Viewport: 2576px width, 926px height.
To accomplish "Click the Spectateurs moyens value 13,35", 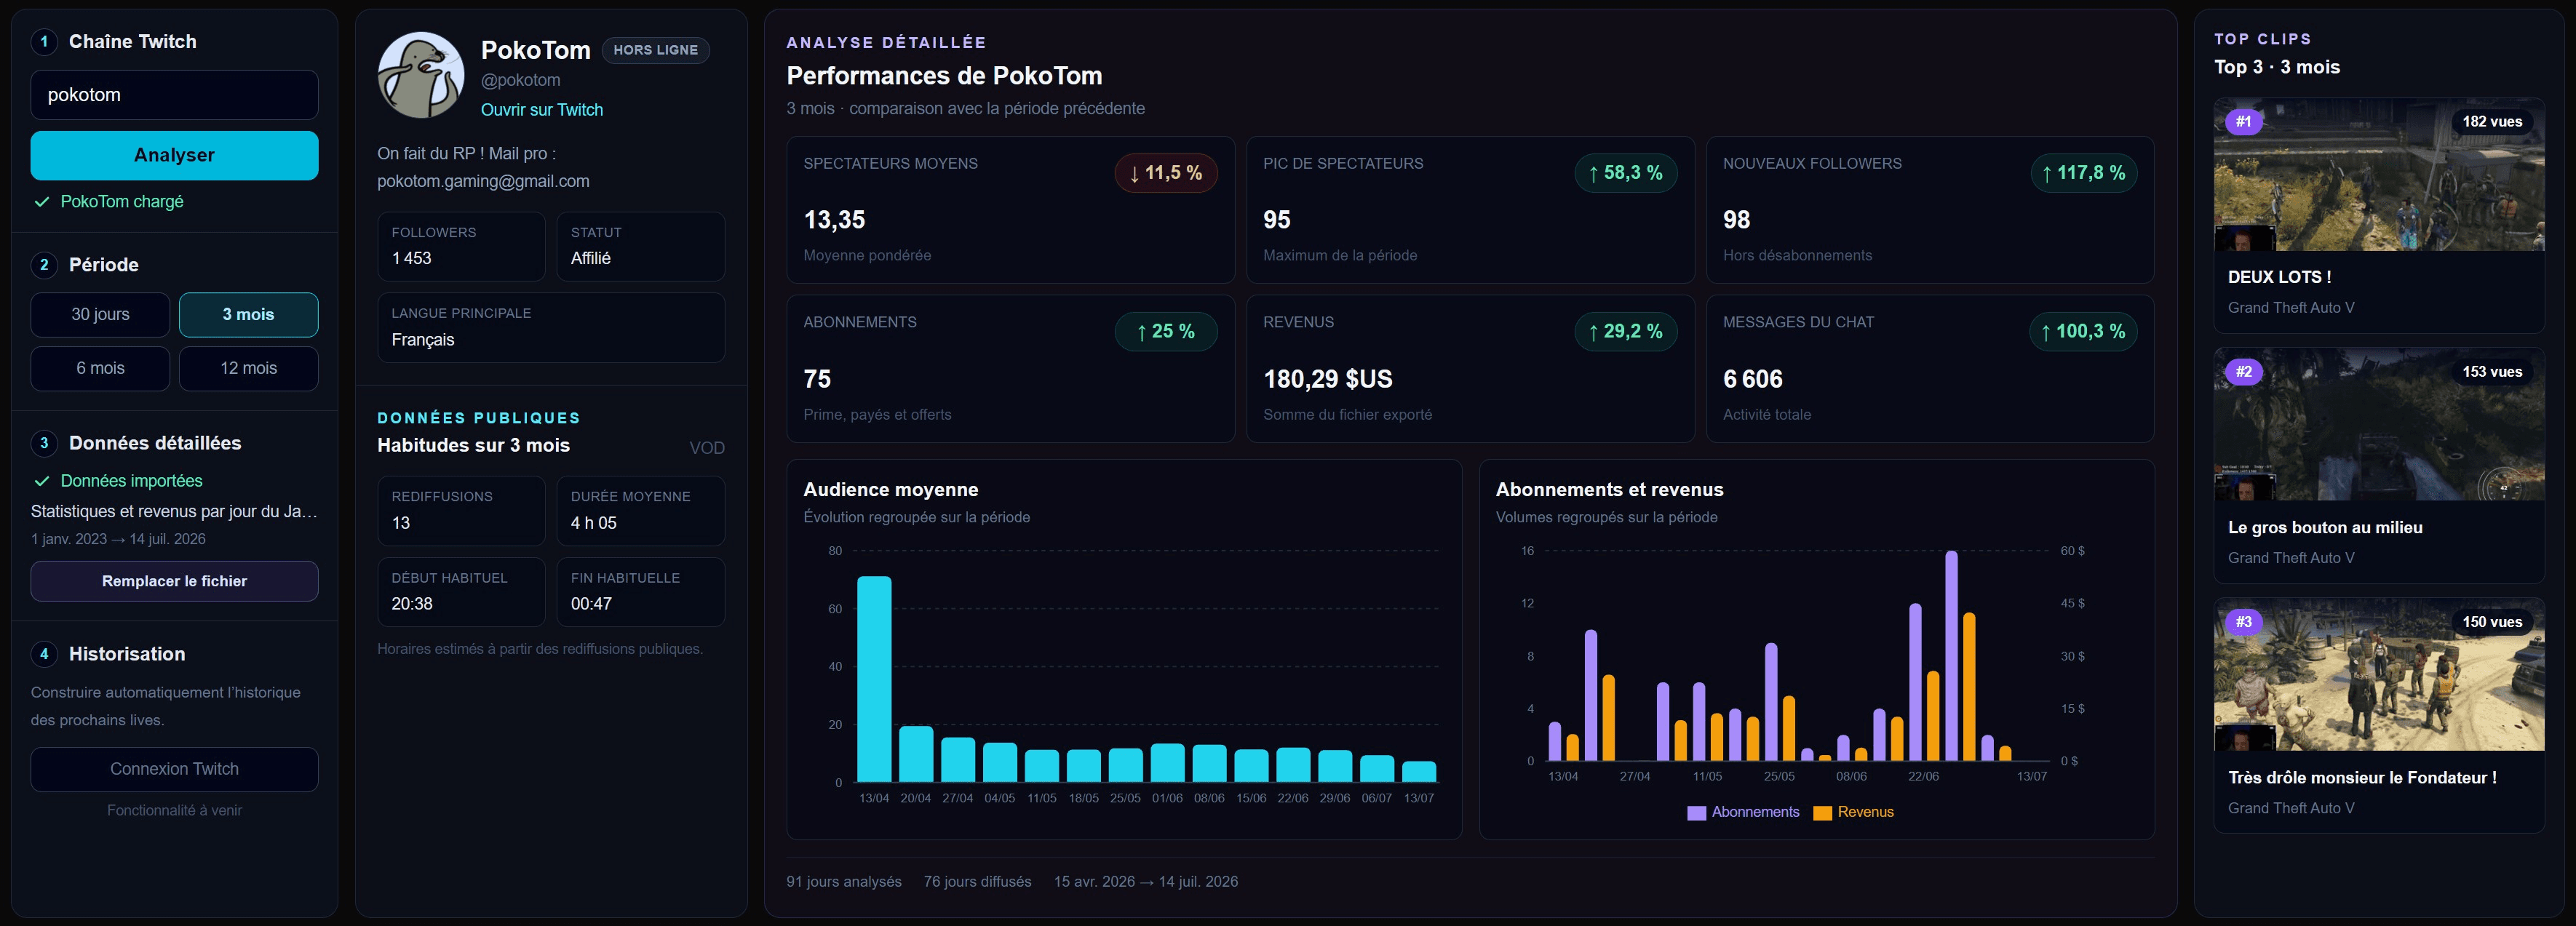I will (834, 220).
